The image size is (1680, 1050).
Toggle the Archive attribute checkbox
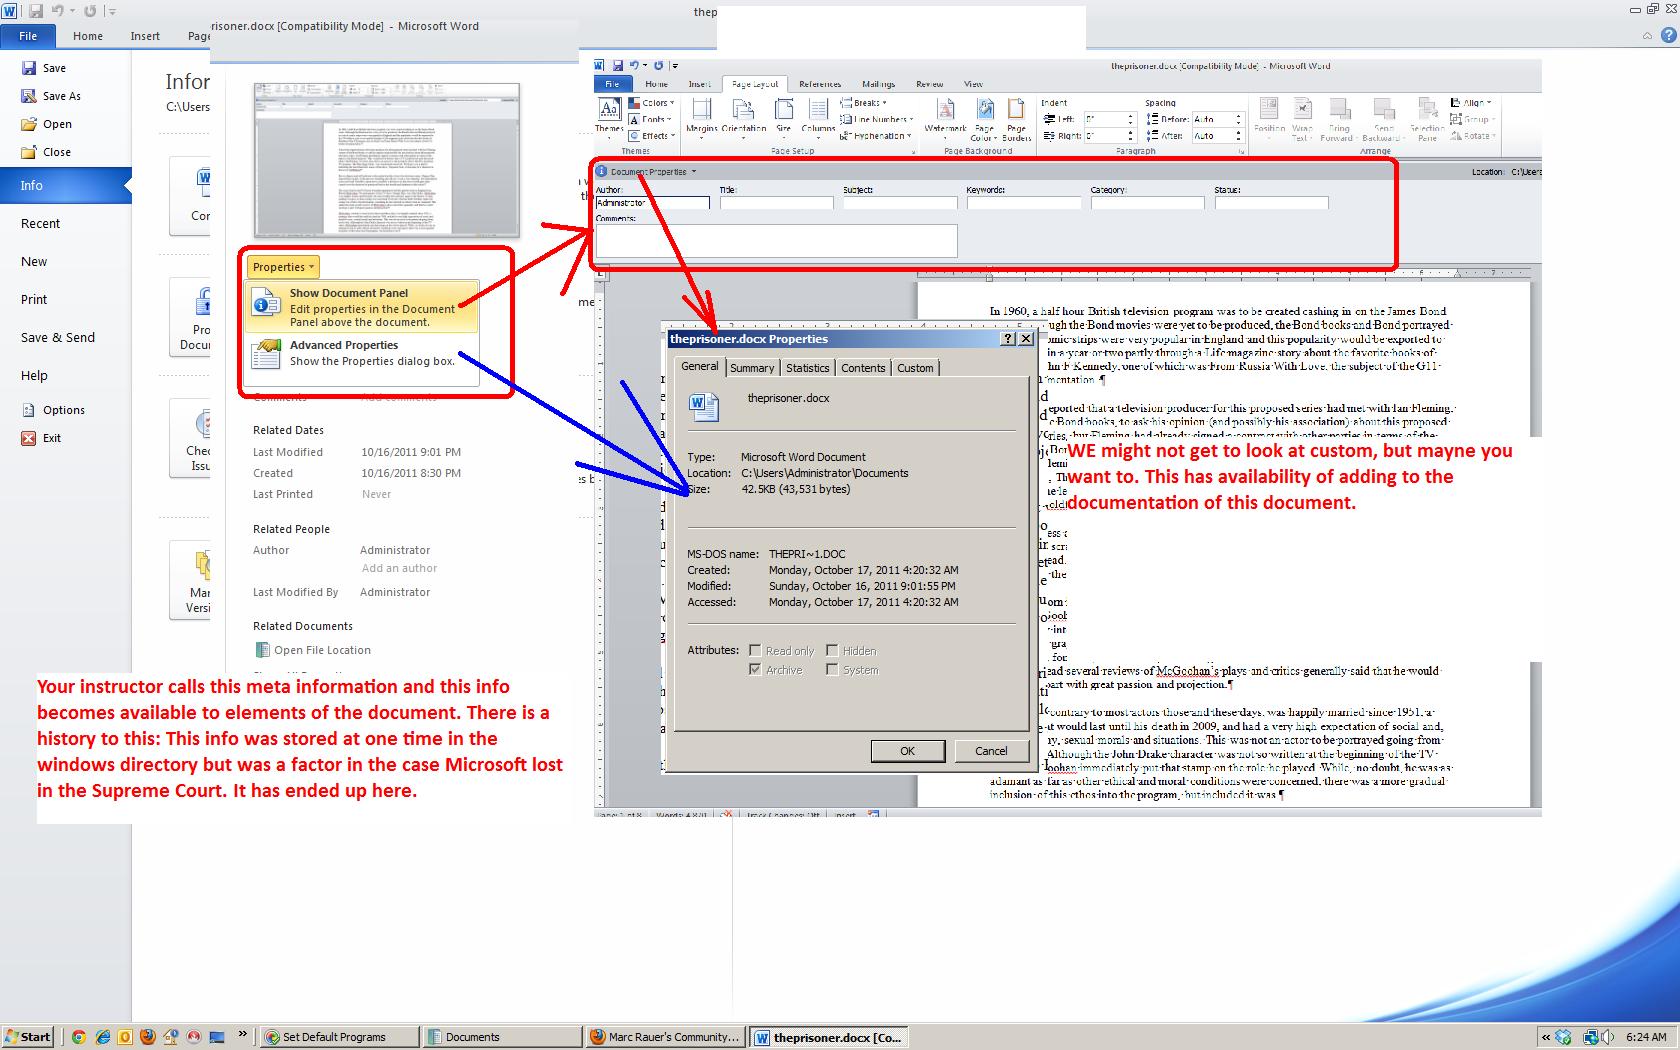click(755, 670)
